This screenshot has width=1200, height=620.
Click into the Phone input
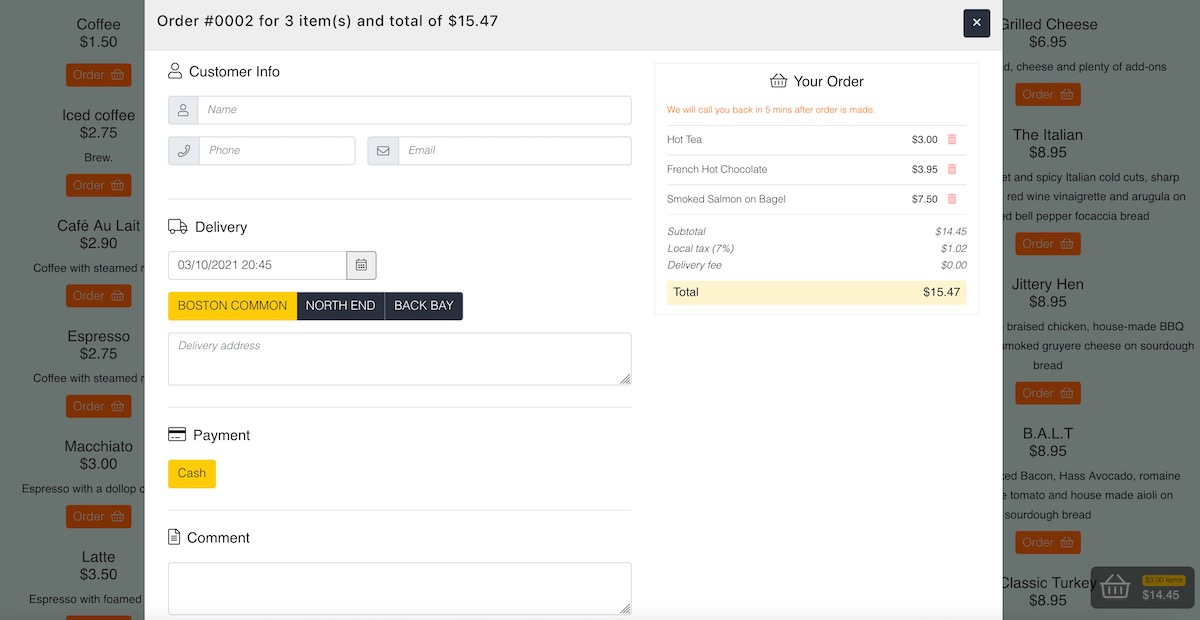click(277, 151)
